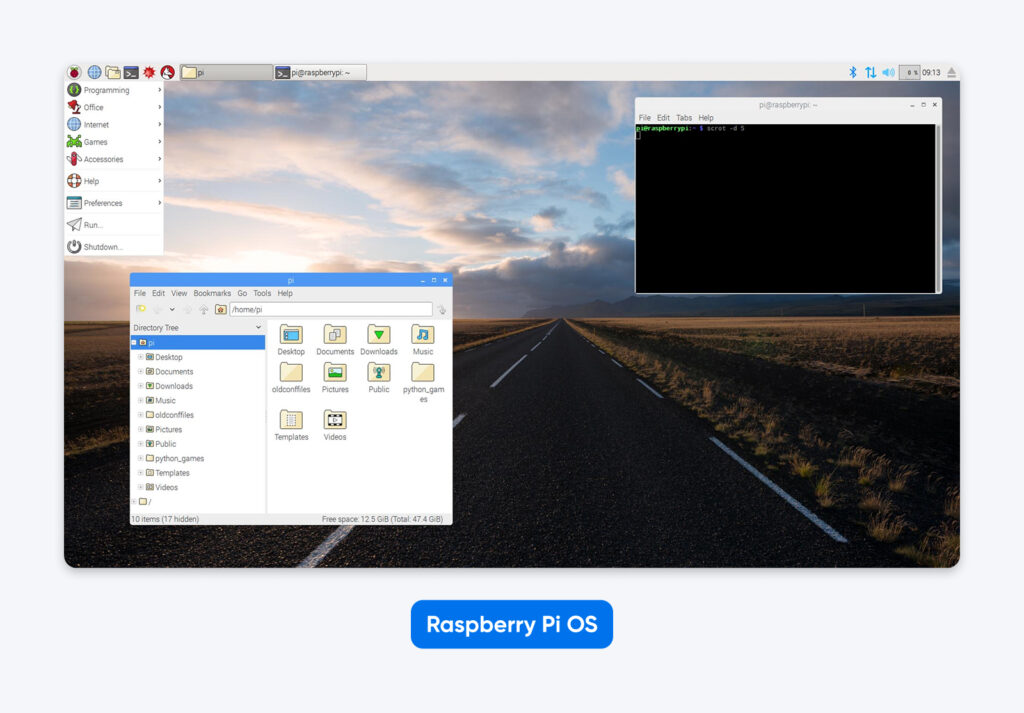Go up one directory with the parent-folder icon
This screenshot has width=1024, height=713.
pos(203,309)
